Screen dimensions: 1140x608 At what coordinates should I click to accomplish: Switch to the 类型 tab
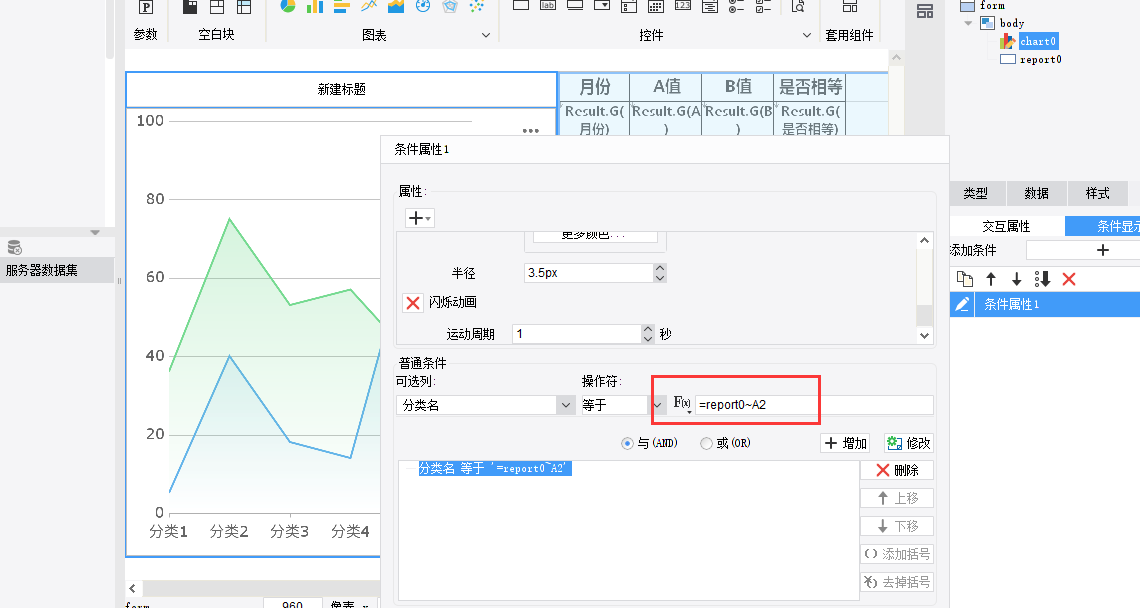point(976,193)
